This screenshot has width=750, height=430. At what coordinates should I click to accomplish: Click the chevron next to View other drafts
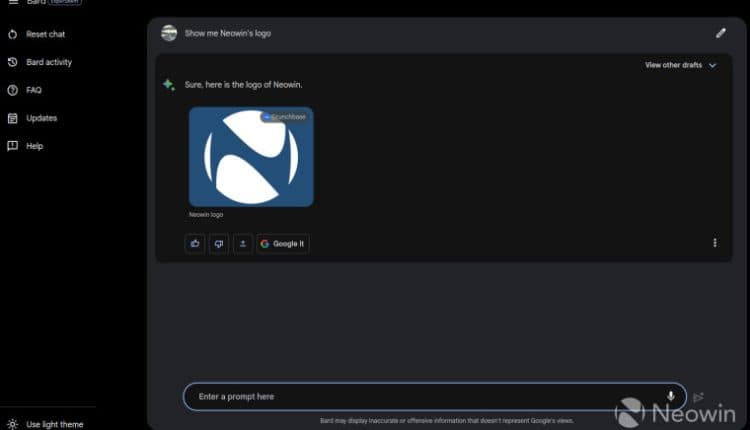(x=713, y=66)
